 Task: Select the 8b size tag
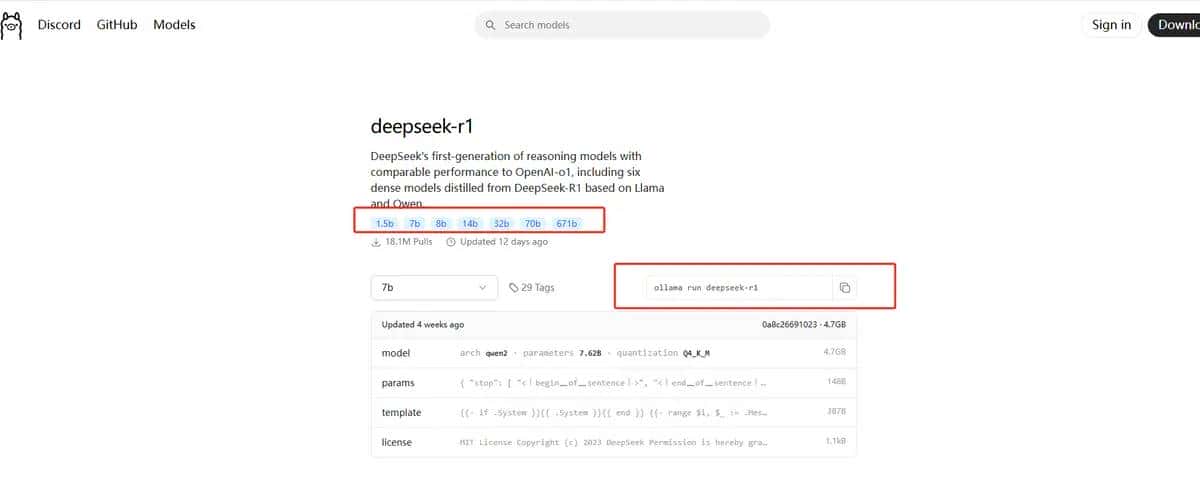tap(441, 223)
